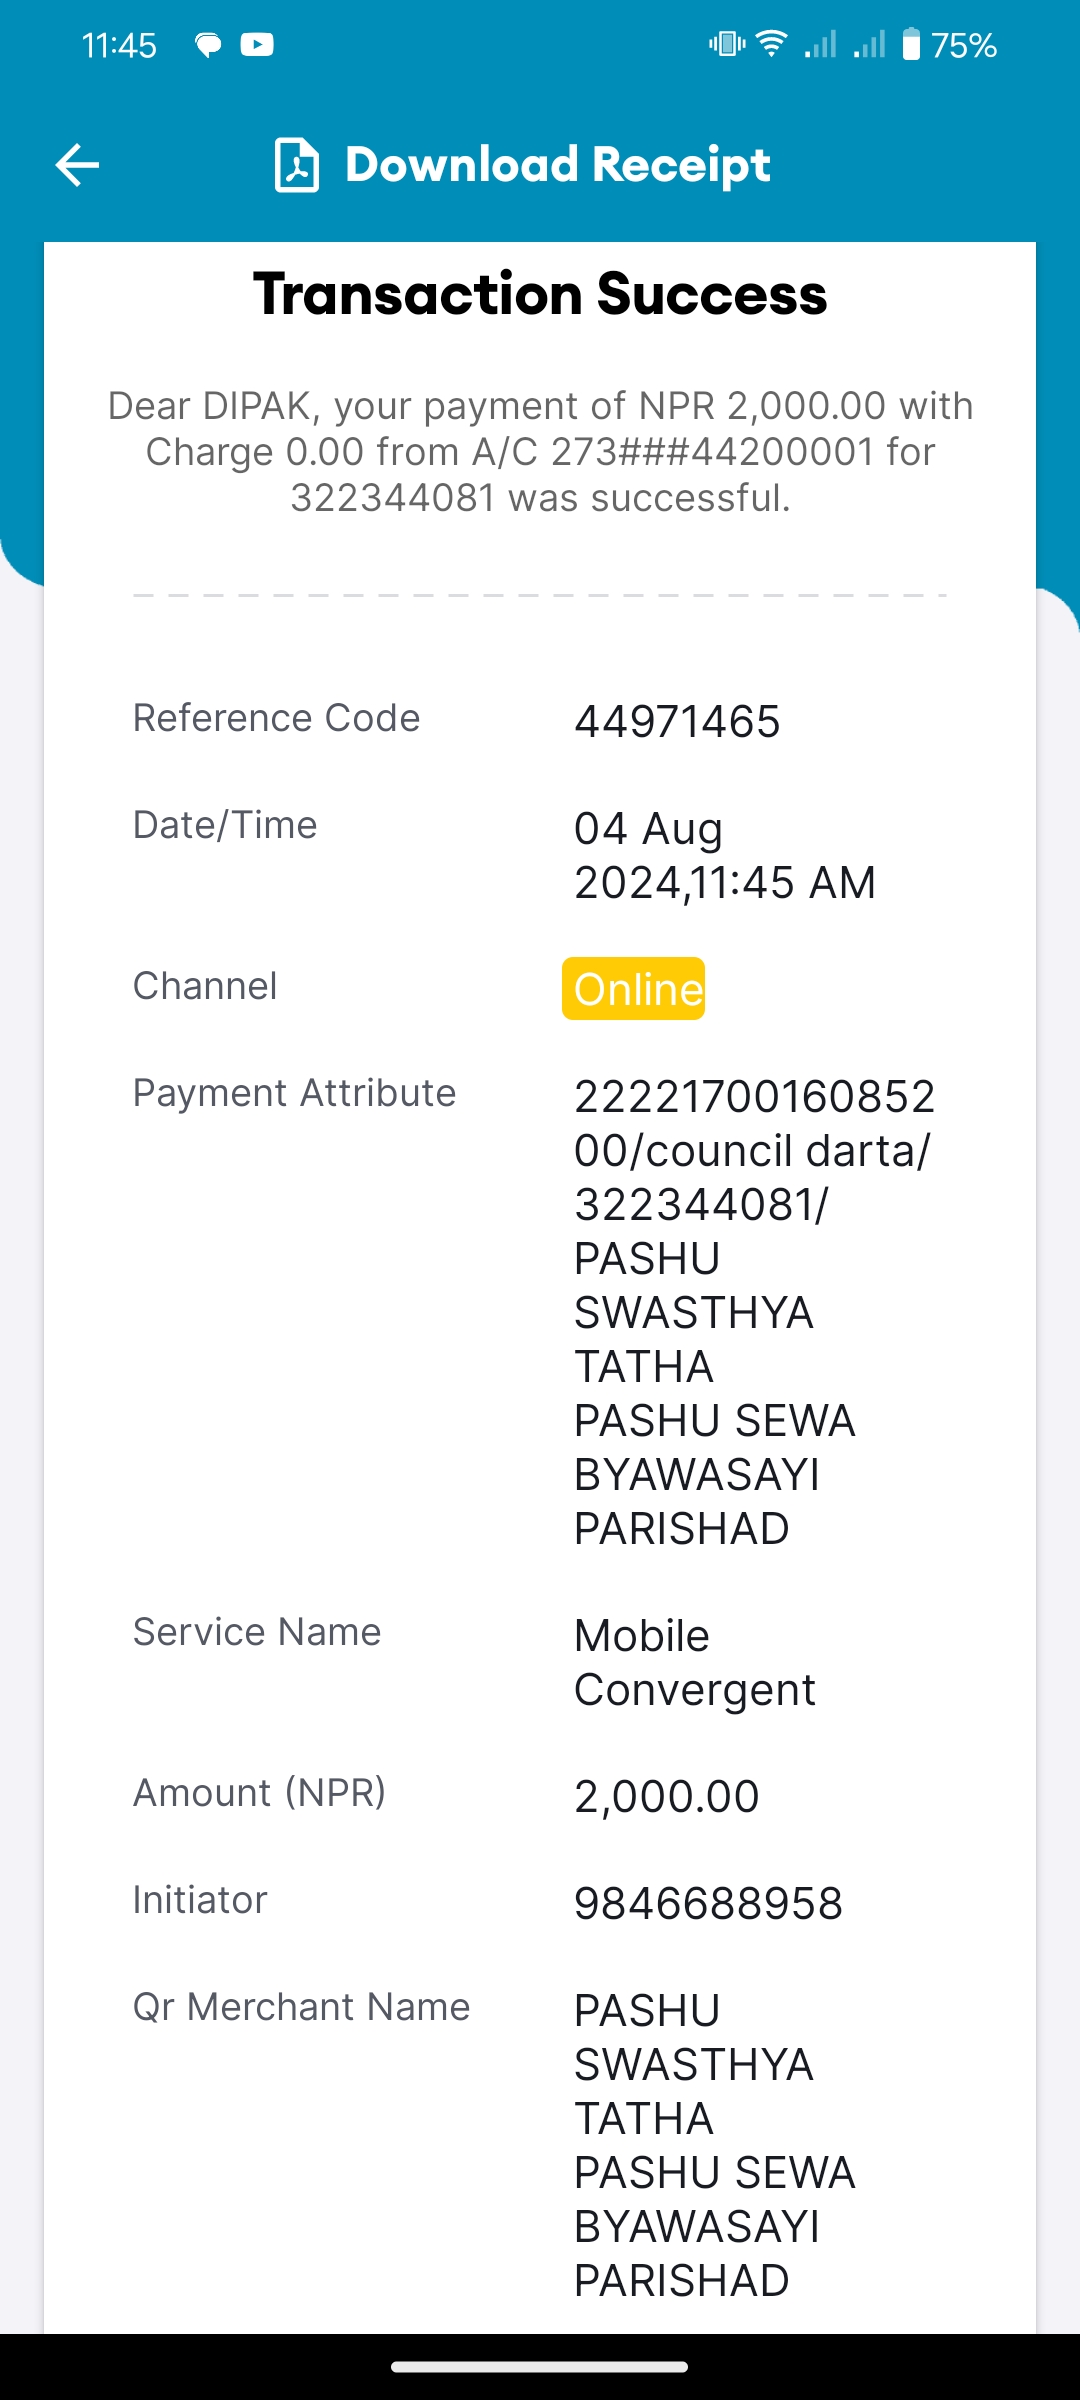Tap the Mobile Convergent service name
Viewport: 1080px width, 2400px height.
[x=695, y=1663]
